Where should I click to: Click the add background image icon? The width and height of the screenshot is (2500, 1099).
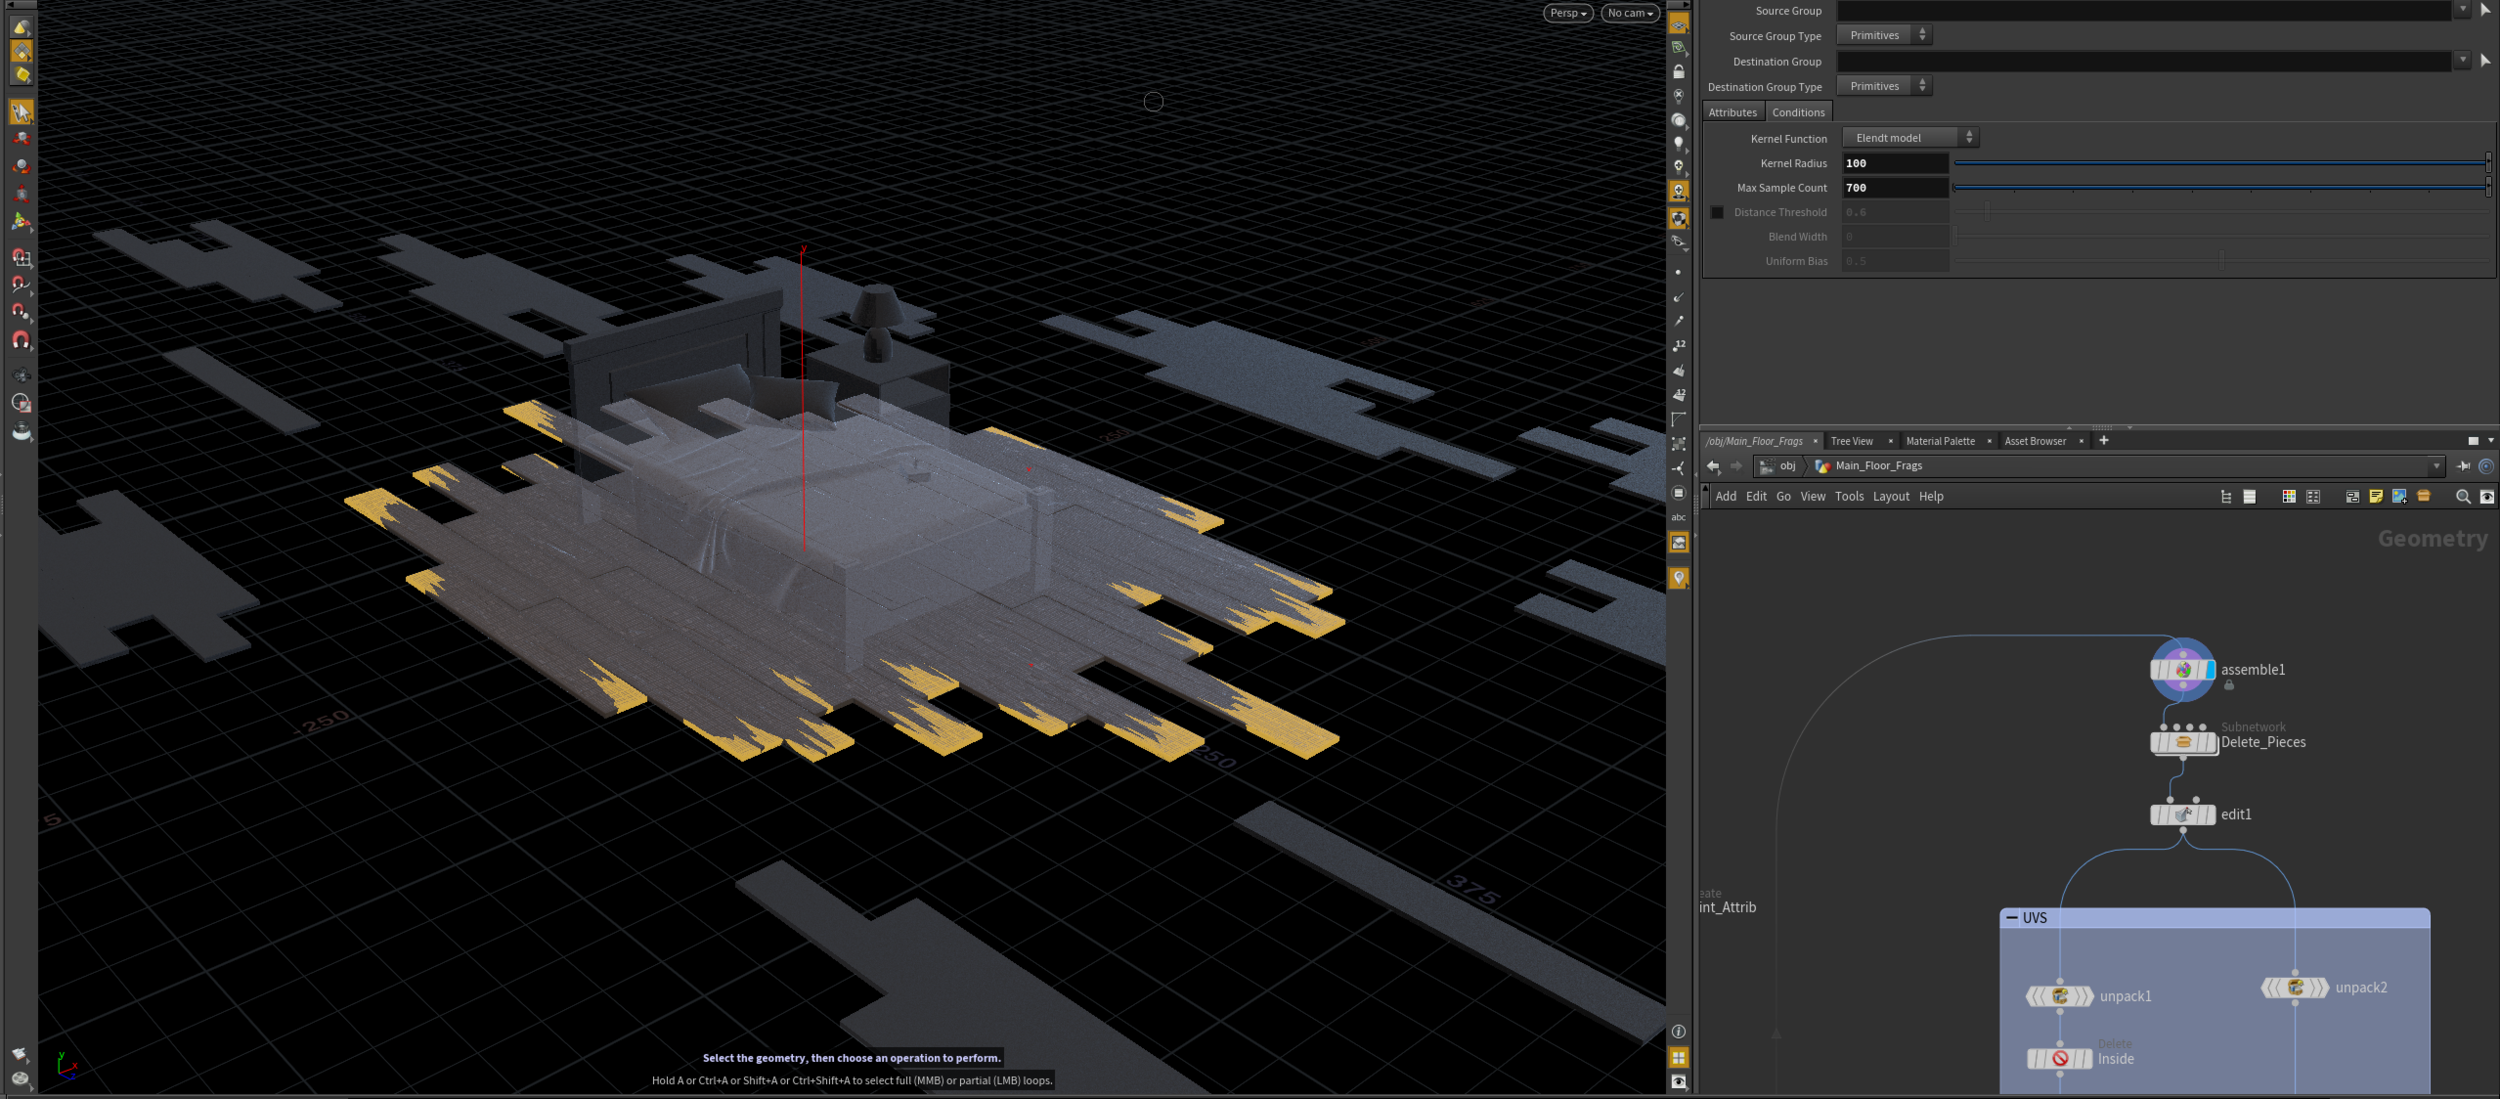point(2399,497)
